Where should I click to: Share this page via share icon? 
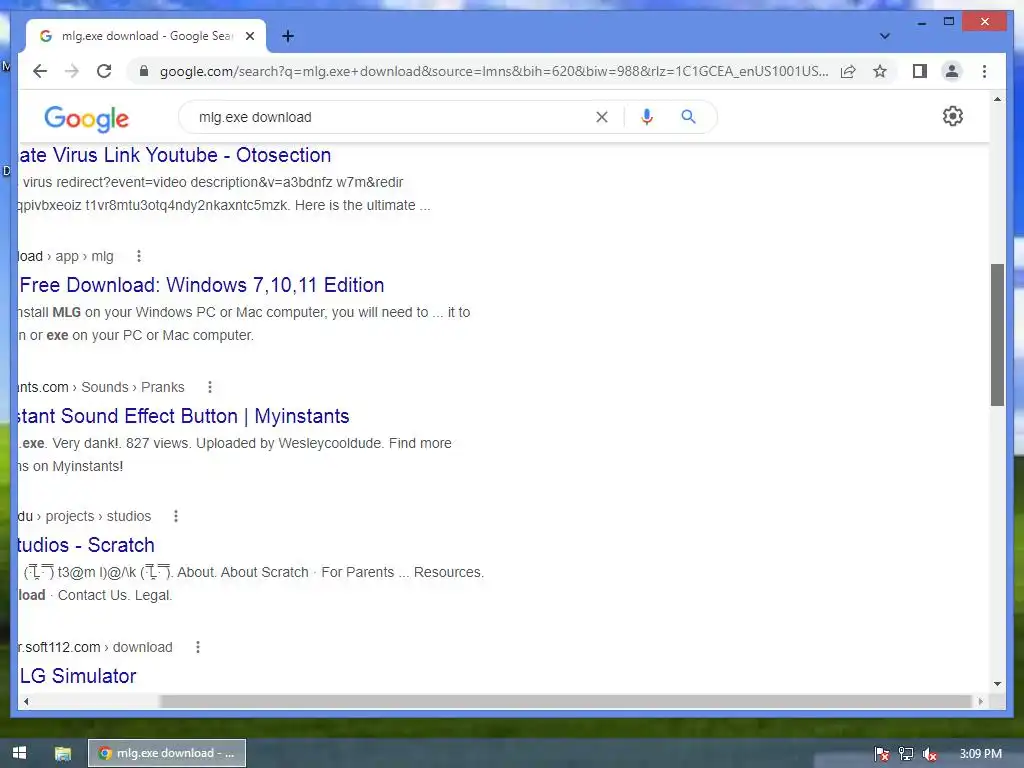(848, 71)
